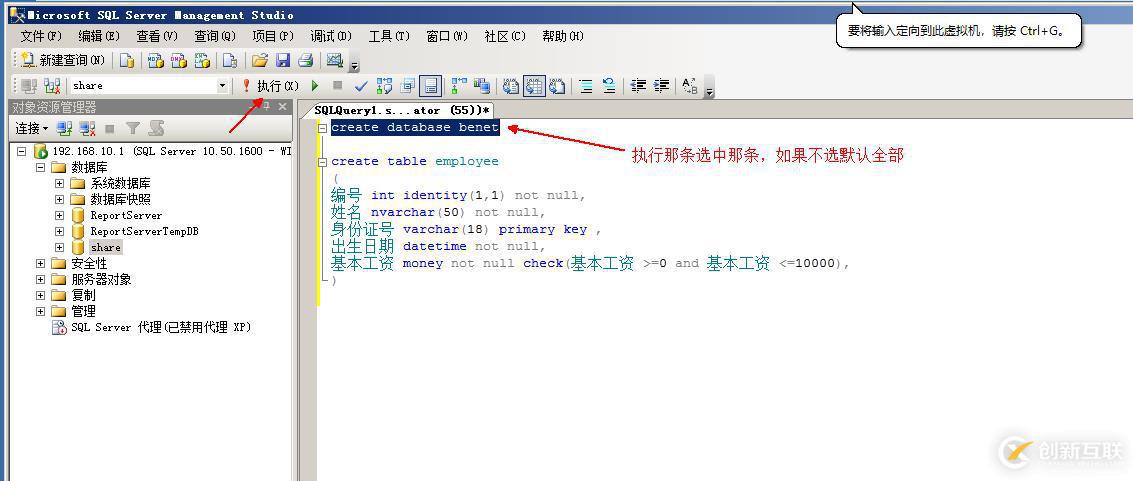Viewport: 1133px width, 481px height.
Task: Toggle IntelliSense Enabled
Action: (x=431, y=86)
